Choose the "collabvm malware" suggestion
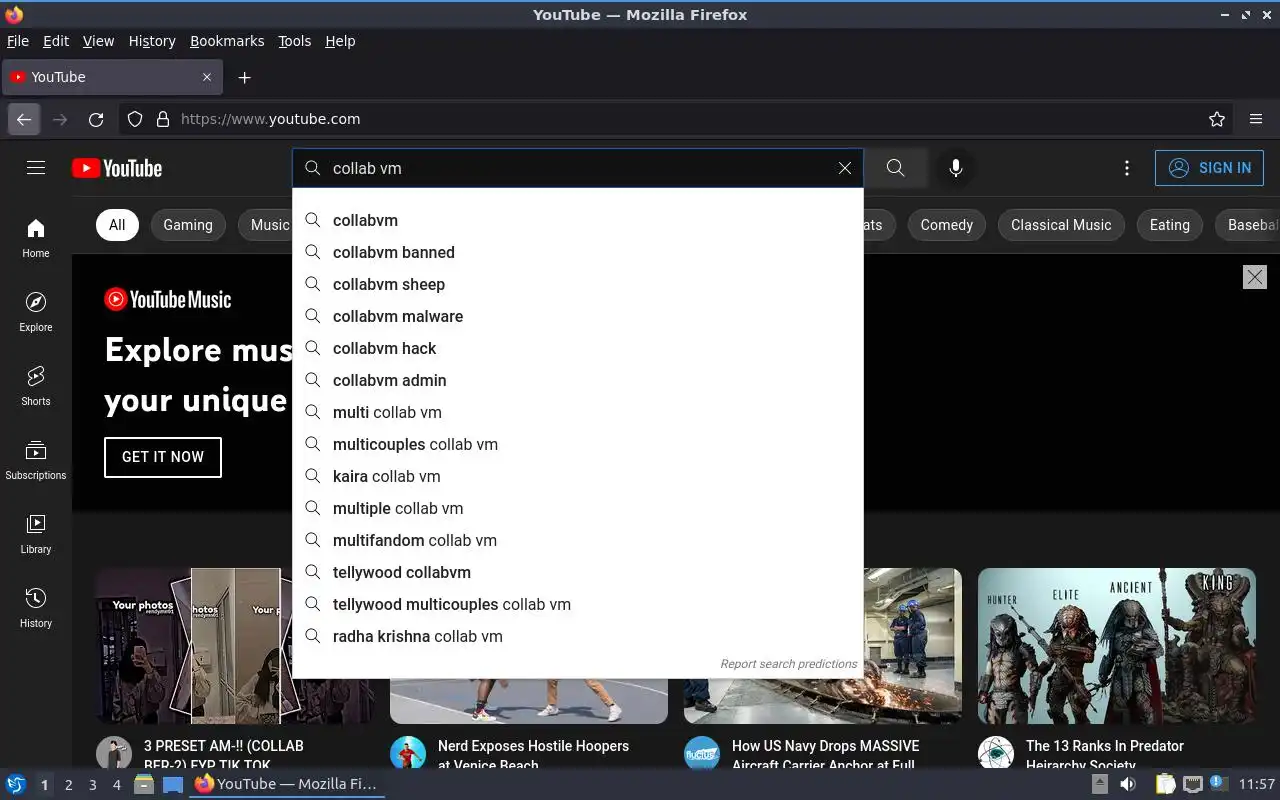Screen dimensions: 1280x800 click(x=578, y=316)
